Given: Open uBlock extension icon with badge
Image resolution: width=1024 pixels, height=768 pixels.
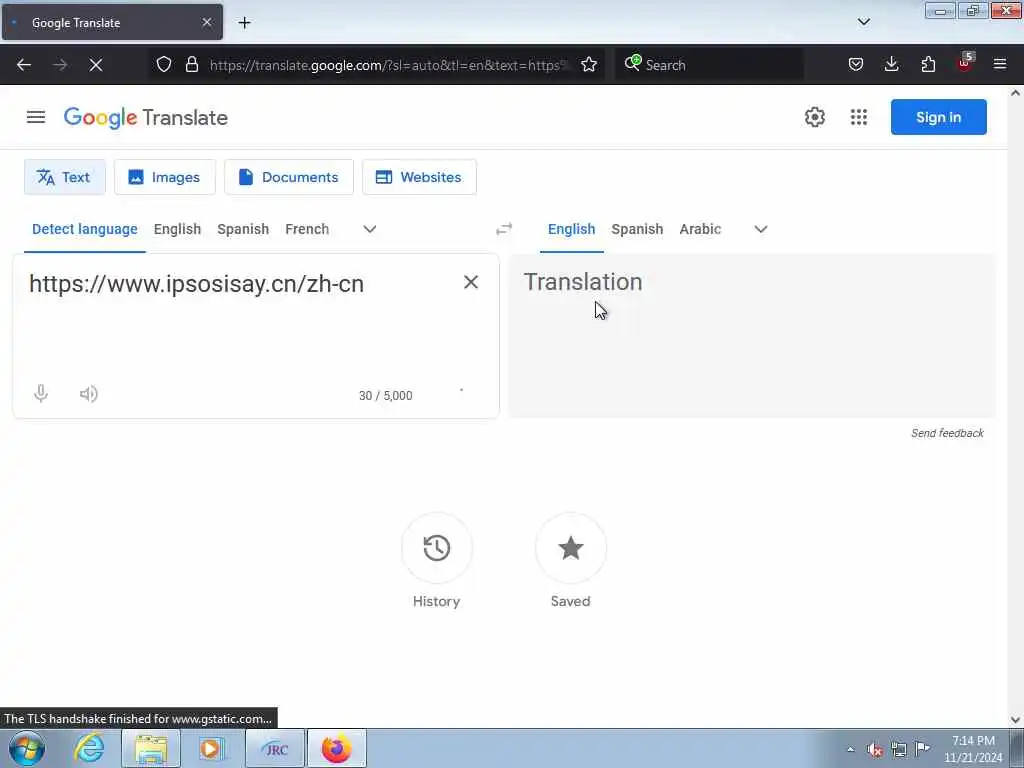Looking at the screenshot, I should [x=965, y=63].
